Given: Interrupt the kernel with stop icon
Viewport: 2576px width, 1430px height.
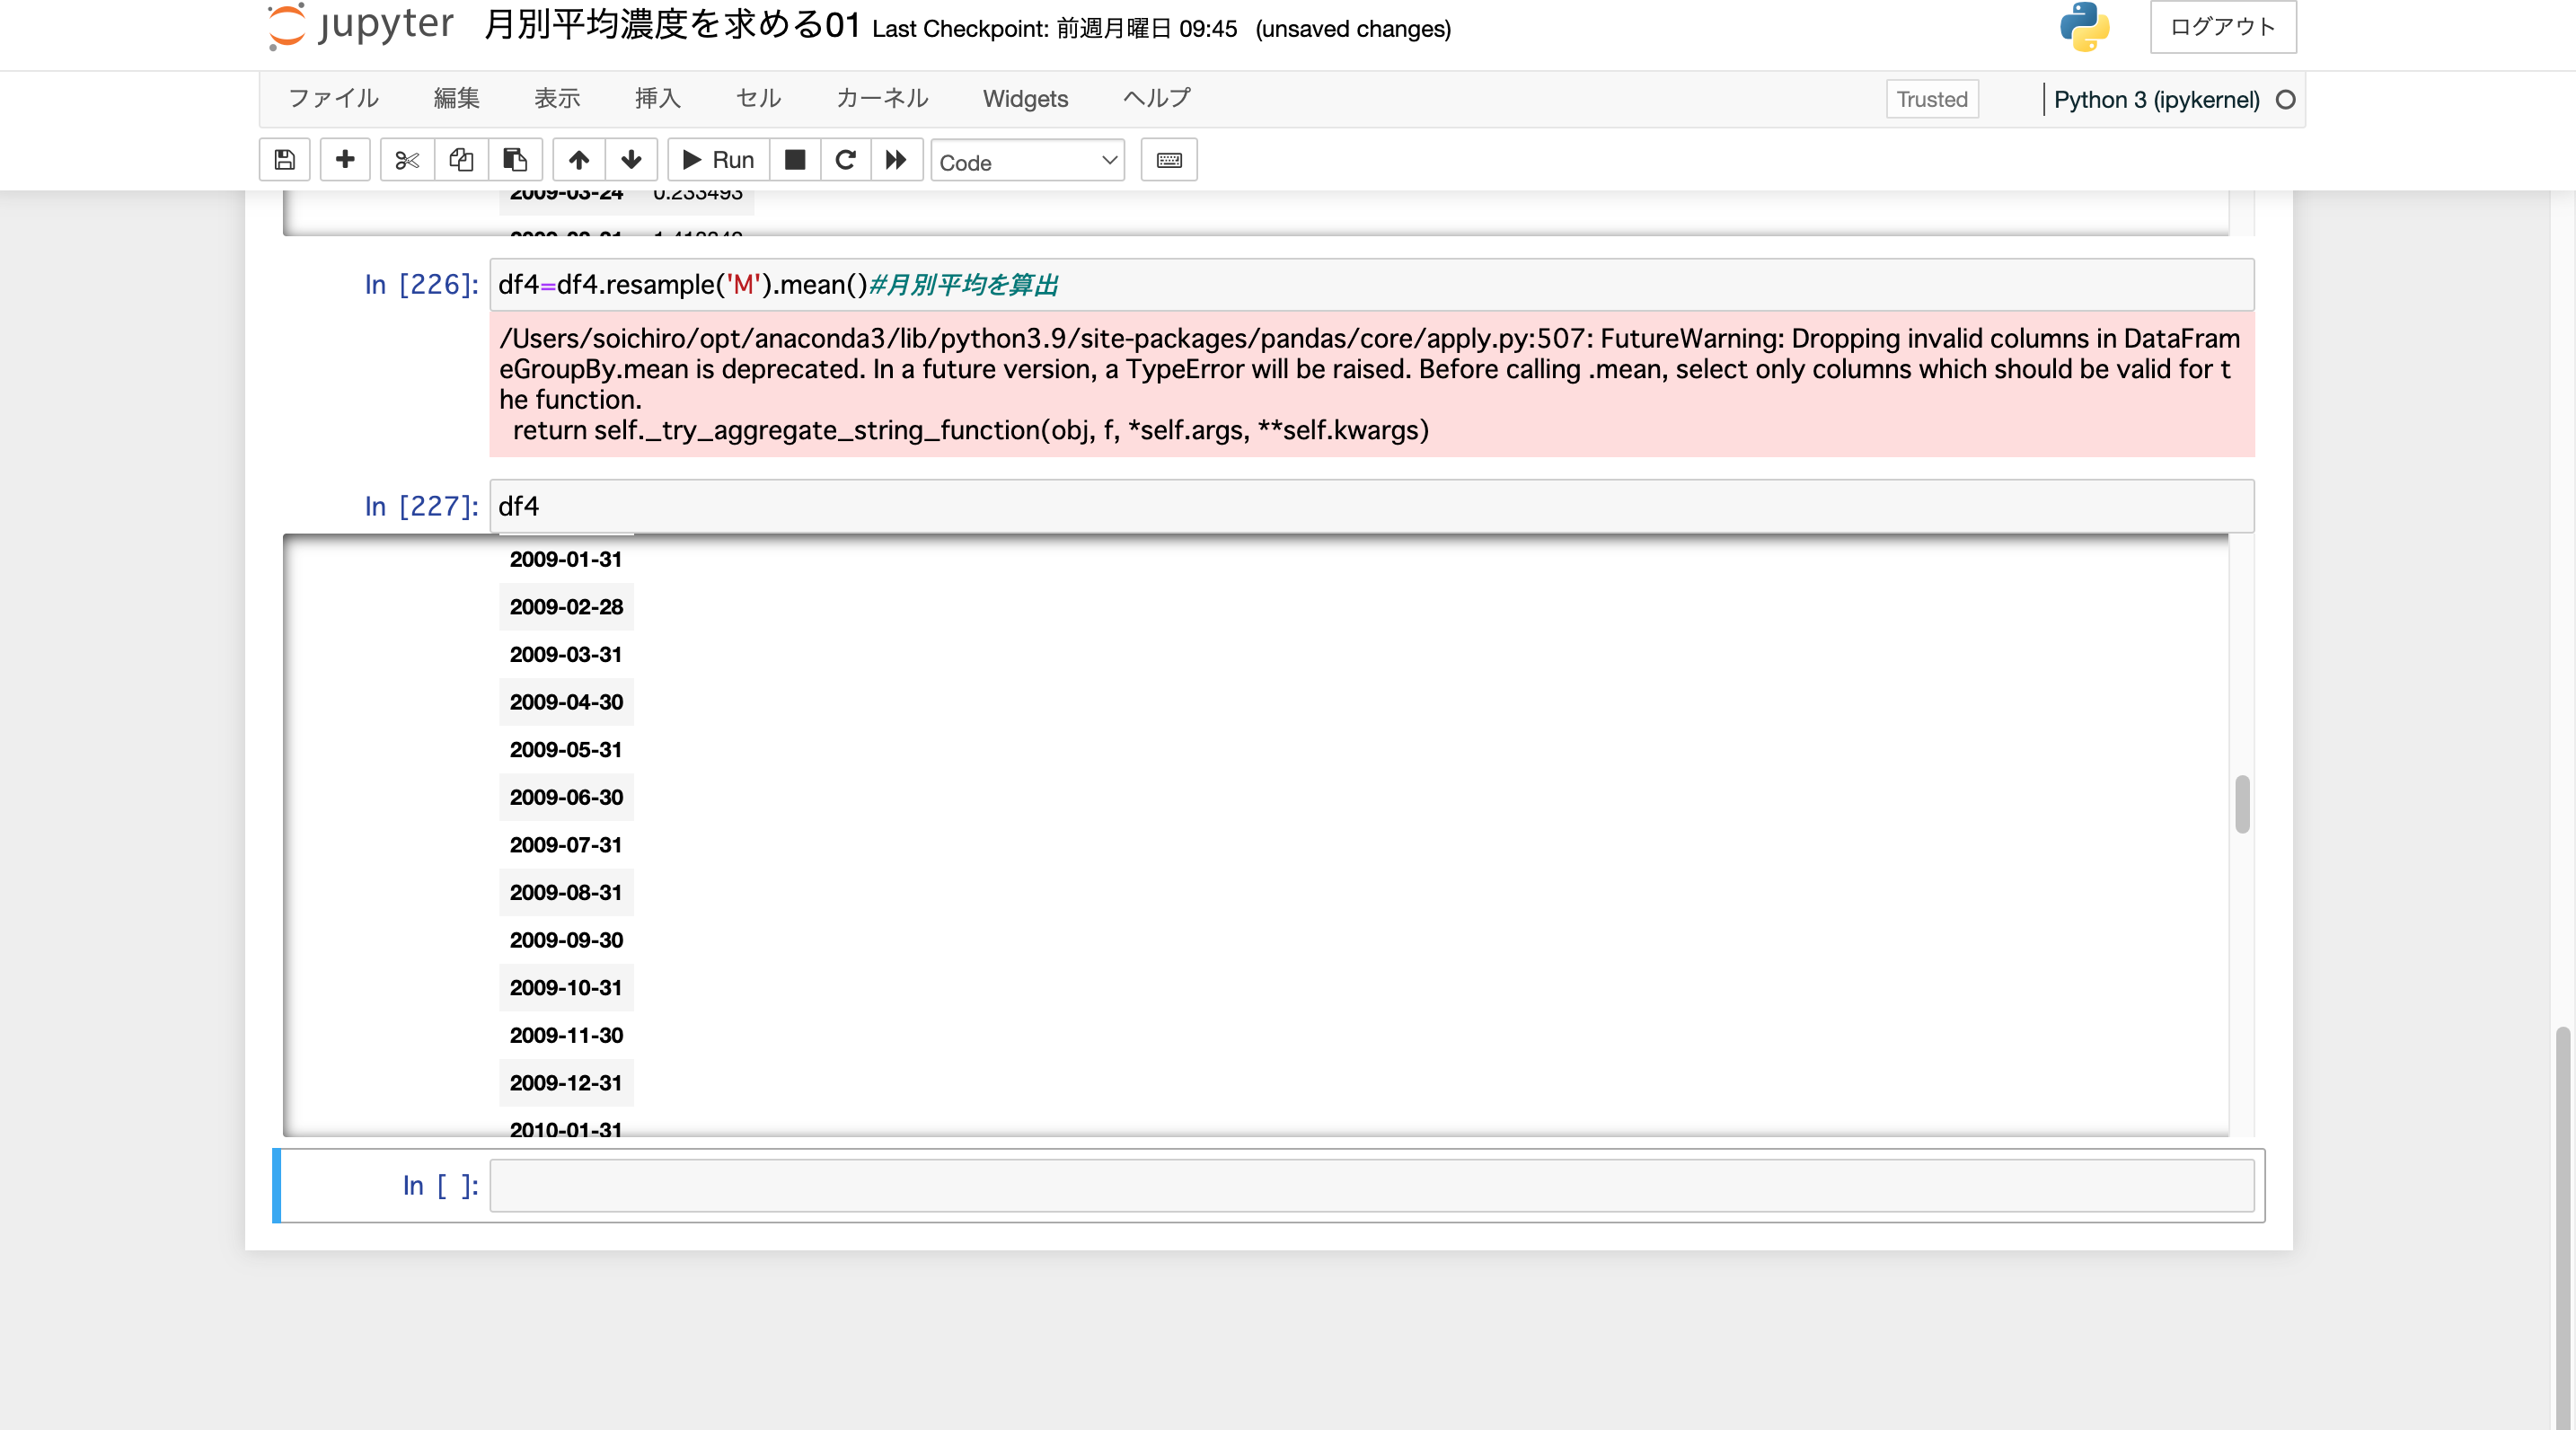Looking at the screenshot, I should pos(794,160).
